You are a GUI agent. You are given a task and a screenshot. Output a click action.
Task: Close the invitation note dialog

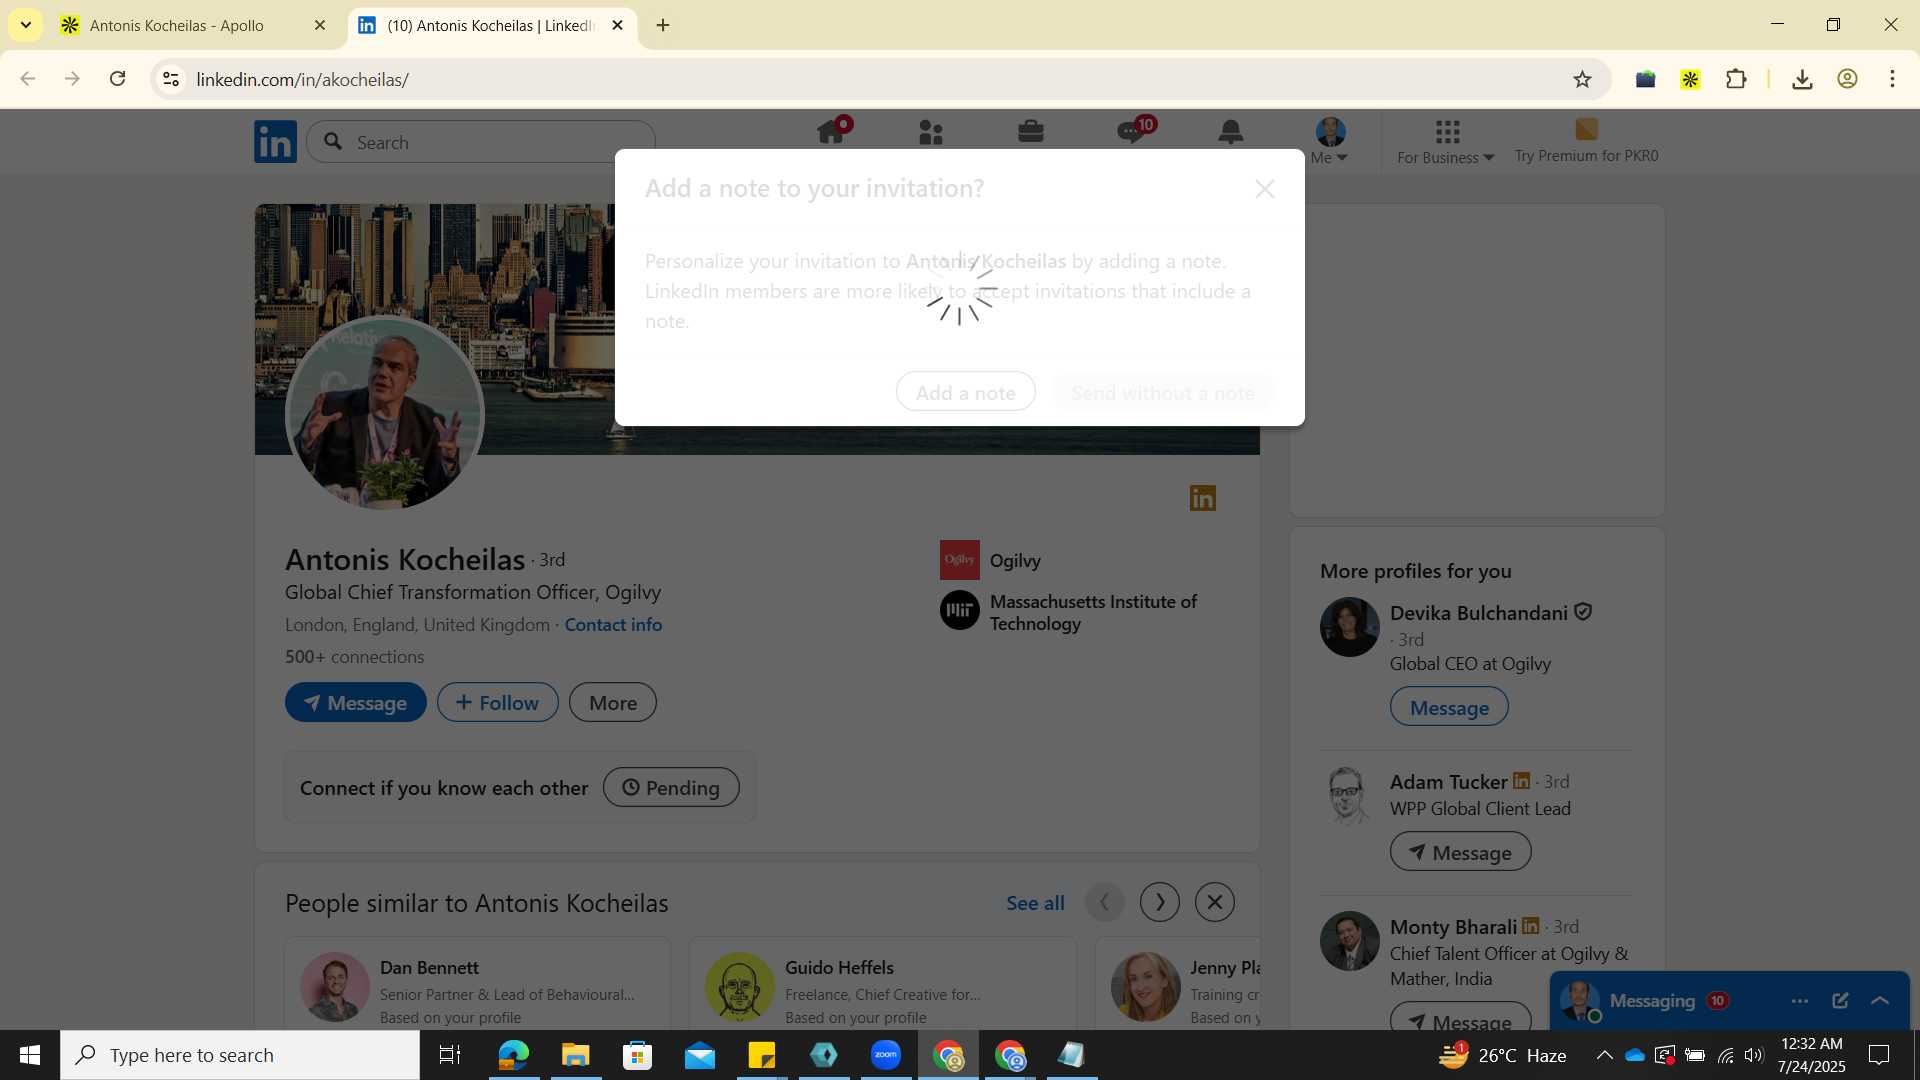(x=1265, y=189)
